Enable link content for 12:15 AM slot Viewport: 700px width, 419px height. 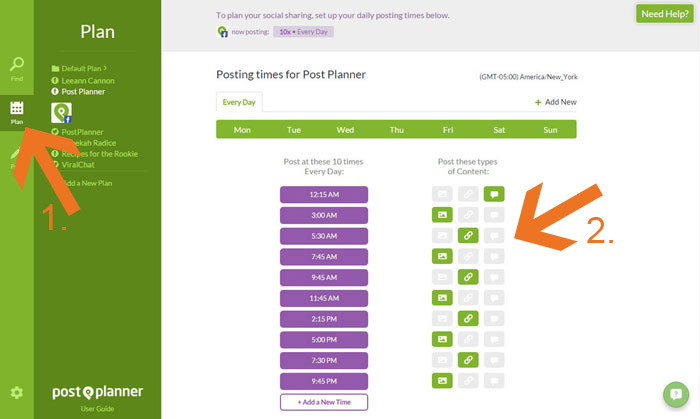[x=468, y=194]
